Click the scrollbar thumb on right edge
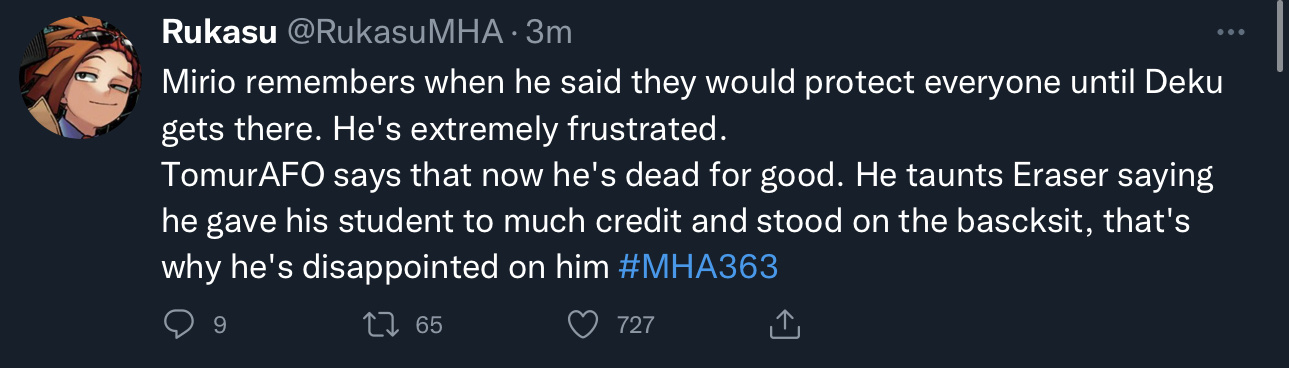 1282,36
